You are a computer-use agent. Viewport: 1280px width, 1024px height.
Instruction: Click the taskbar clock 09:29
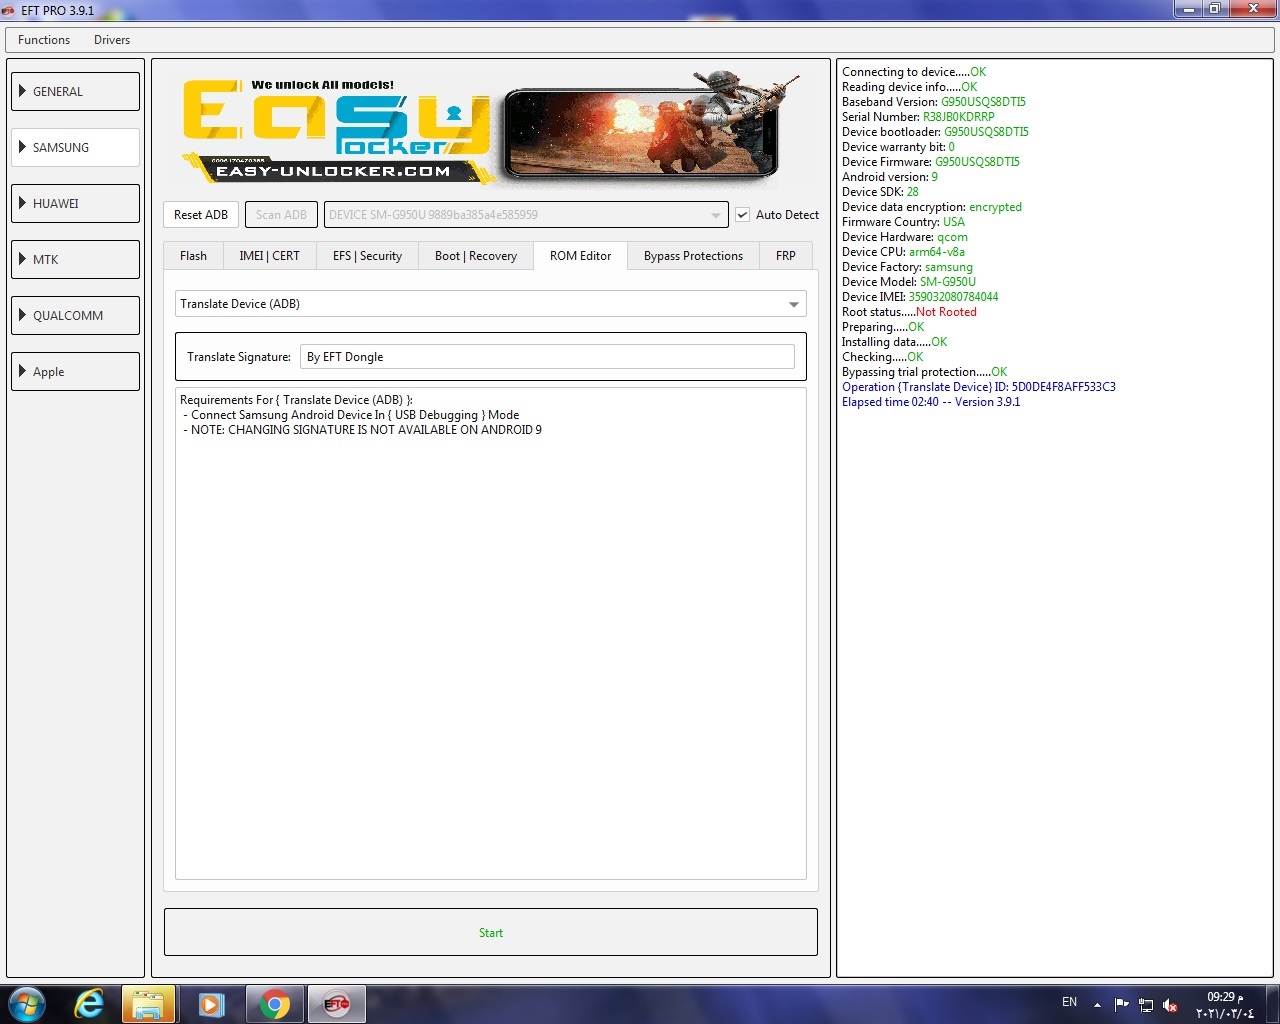point(1225,1005)
